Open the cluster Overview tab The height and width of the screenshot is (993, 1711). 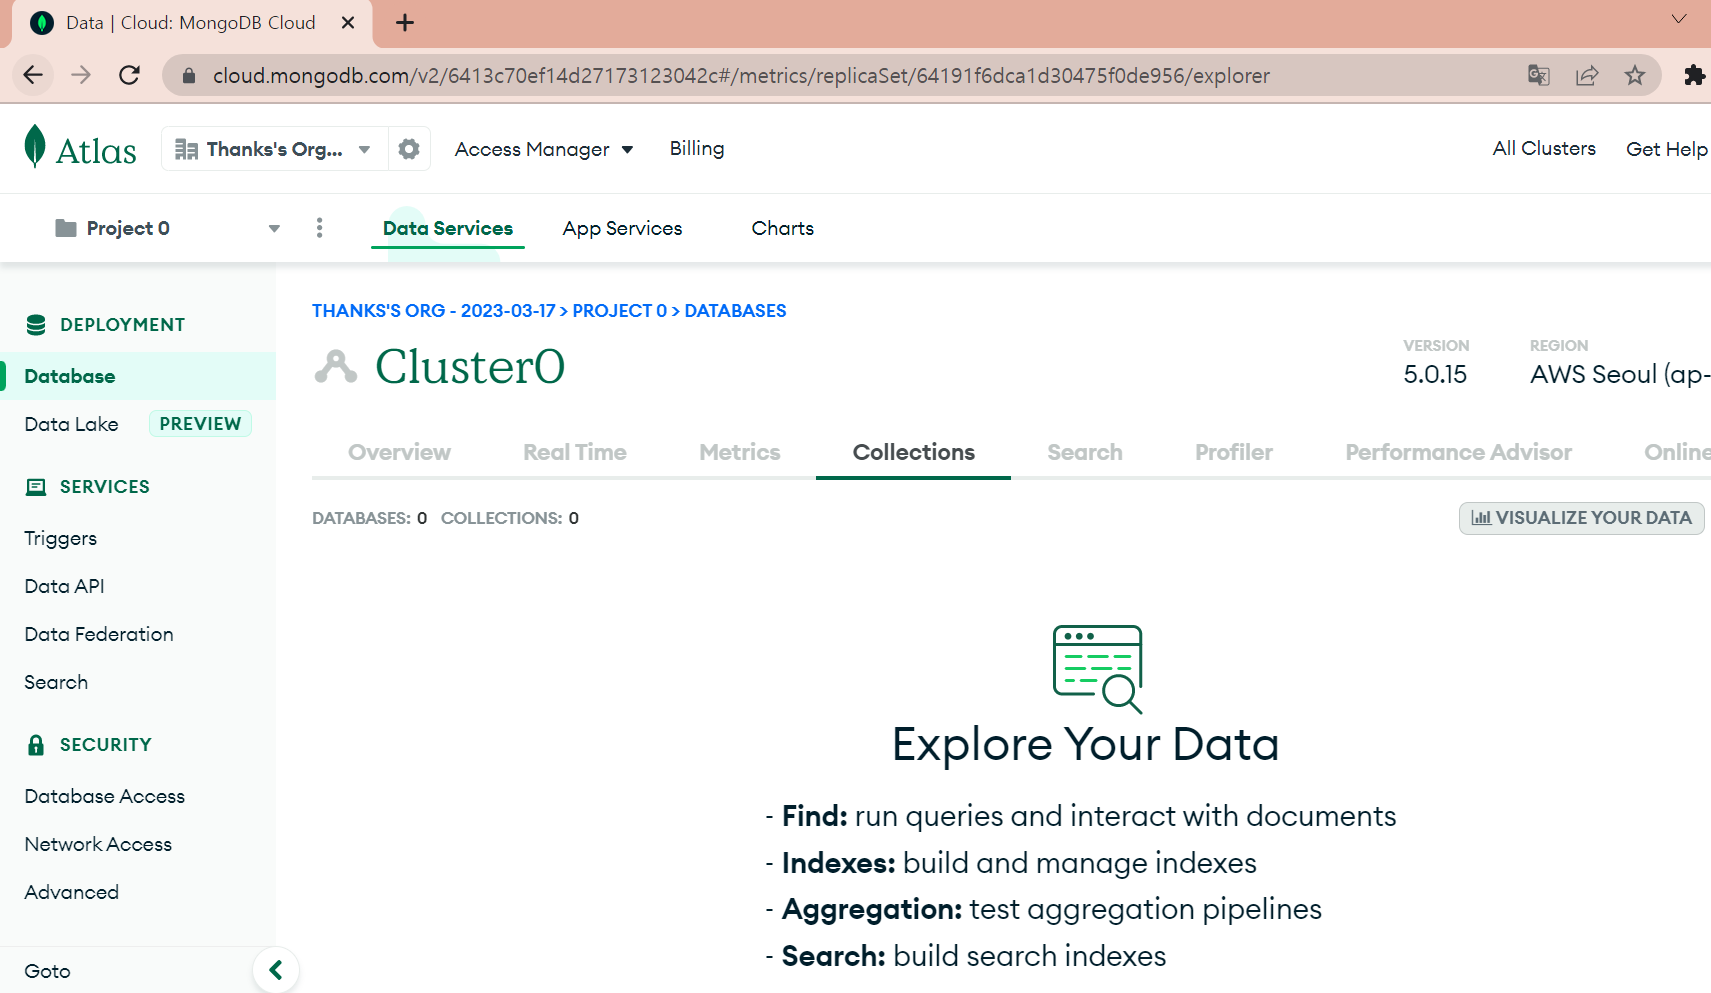coord(399,452)
